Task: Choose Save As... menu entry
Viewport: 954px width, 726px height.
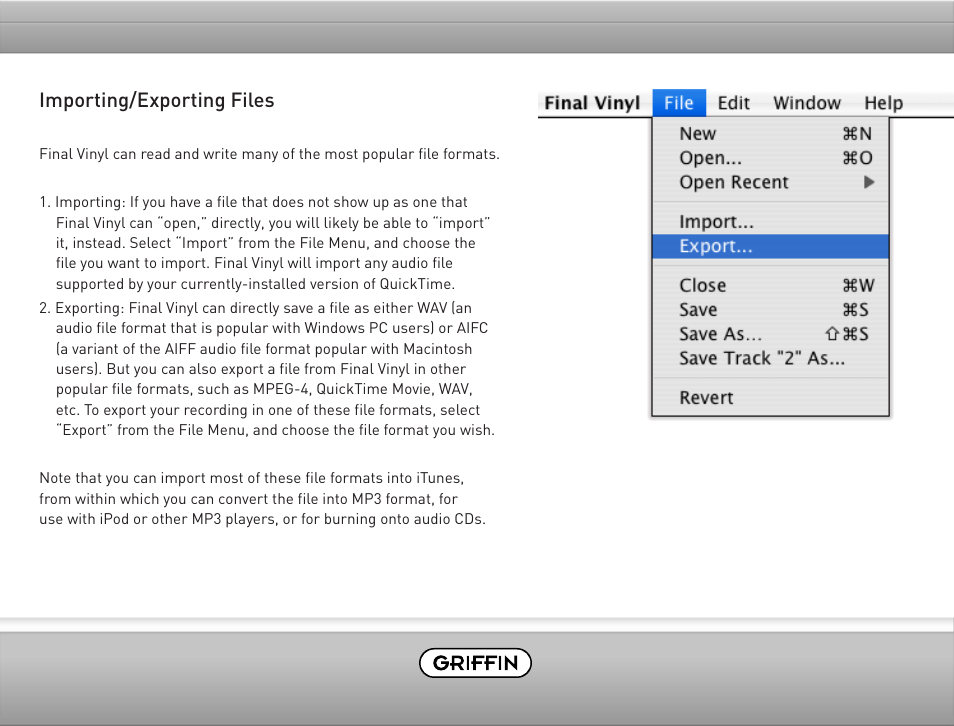Action: point(770,333)
